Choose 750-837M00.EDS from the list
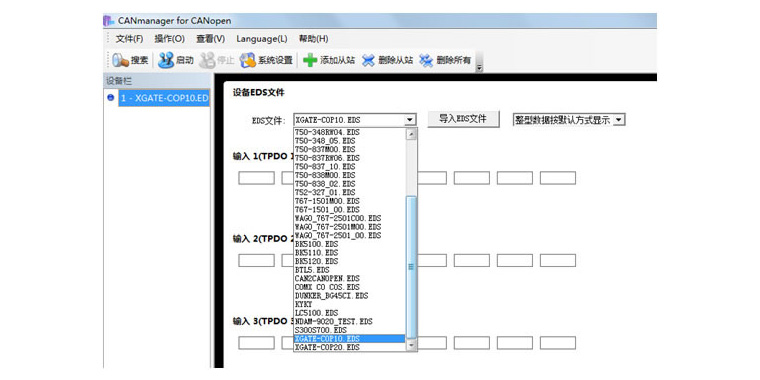 tap(349, 149)
